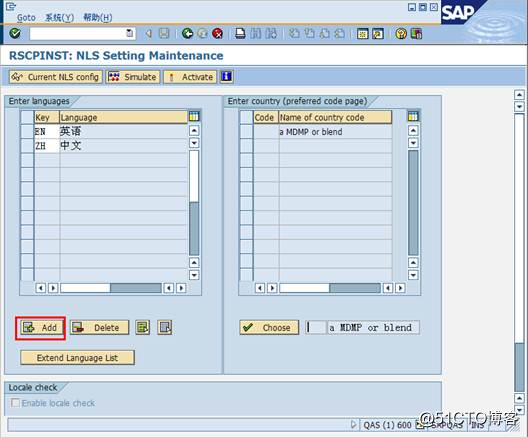528x437 pixels.
Task: Click the Name of country code header
Action: [x=335, y=117]
